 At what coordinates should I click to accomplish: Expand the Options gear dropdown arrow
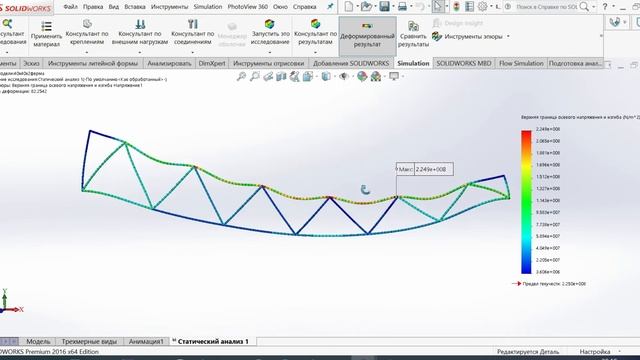point(491,7)
